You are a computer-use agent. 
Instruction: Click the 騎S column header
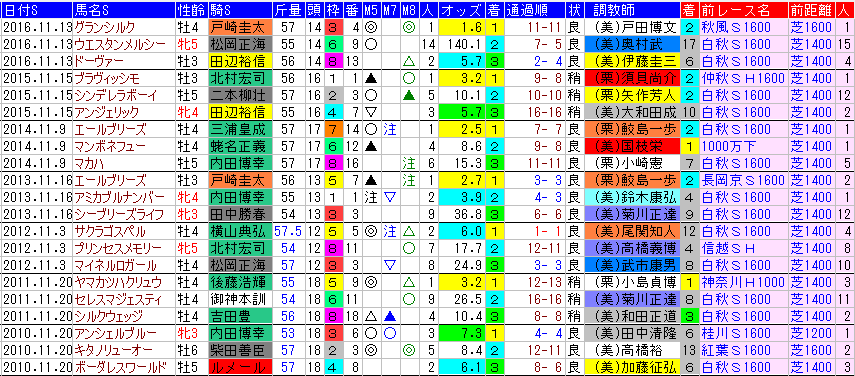tap(239, 10)
